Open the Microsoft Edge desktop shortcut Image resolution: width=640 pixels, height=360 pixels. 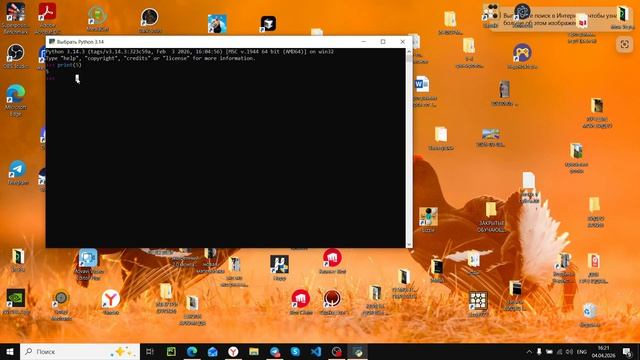pyautogui.click(x=16, y=100)
